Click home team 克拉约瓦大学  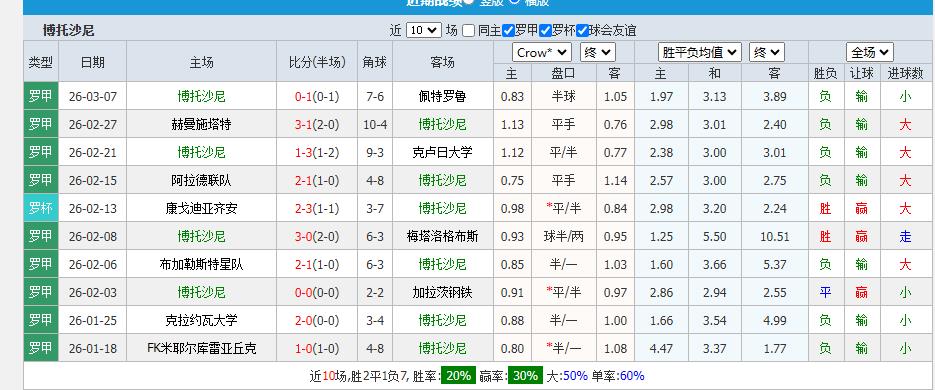pos(201,321)
